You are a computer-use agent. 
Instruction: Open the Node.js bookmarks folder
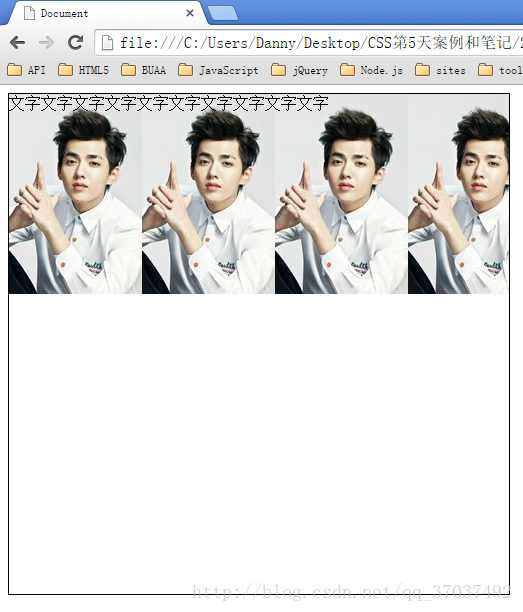tap(372, 70)
